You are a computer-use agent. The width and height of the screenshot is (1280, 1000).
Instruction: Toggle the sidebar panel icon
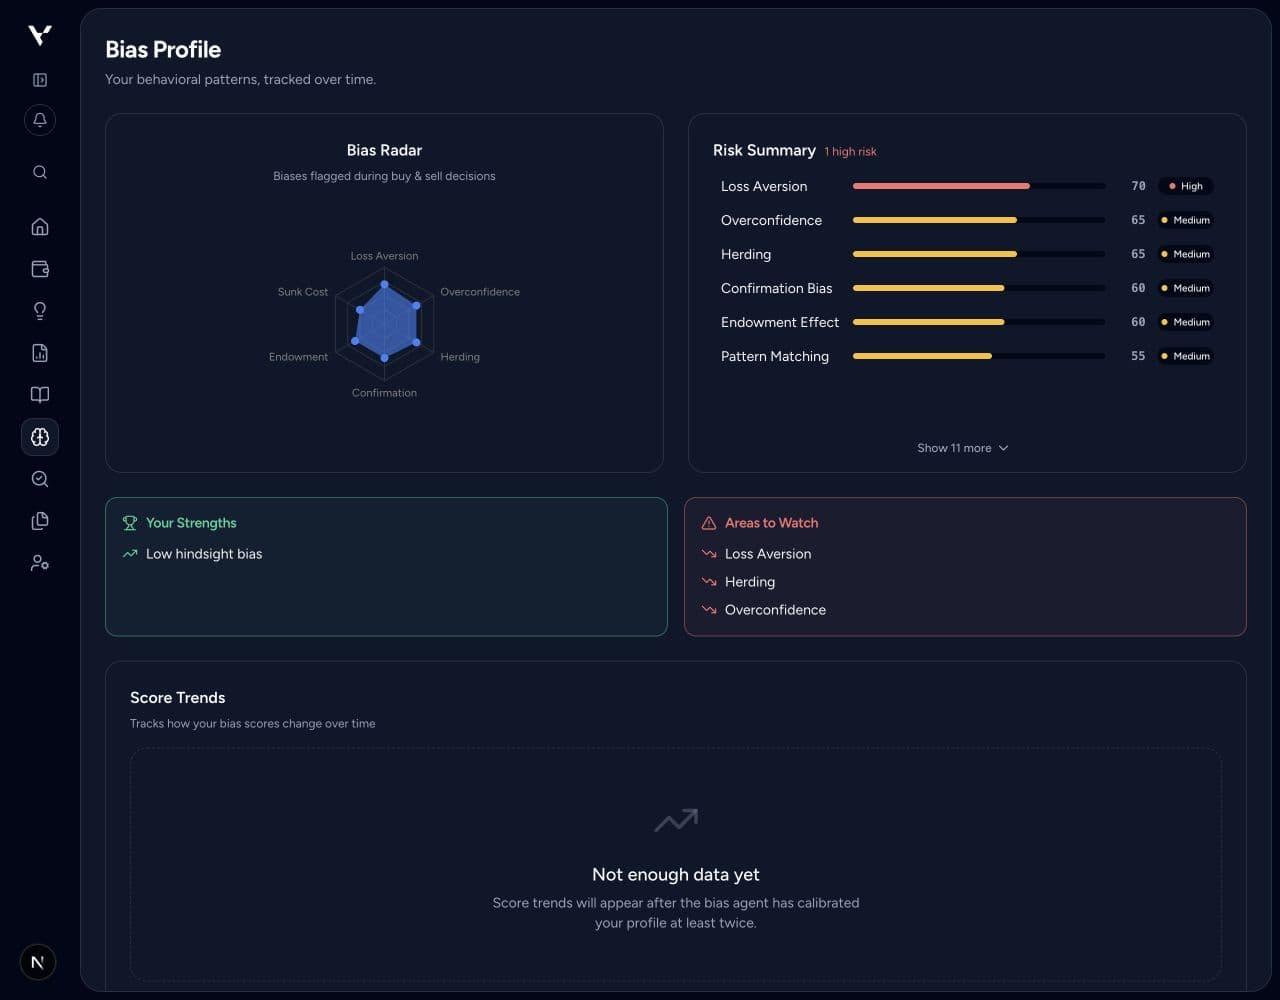[40, 80]
